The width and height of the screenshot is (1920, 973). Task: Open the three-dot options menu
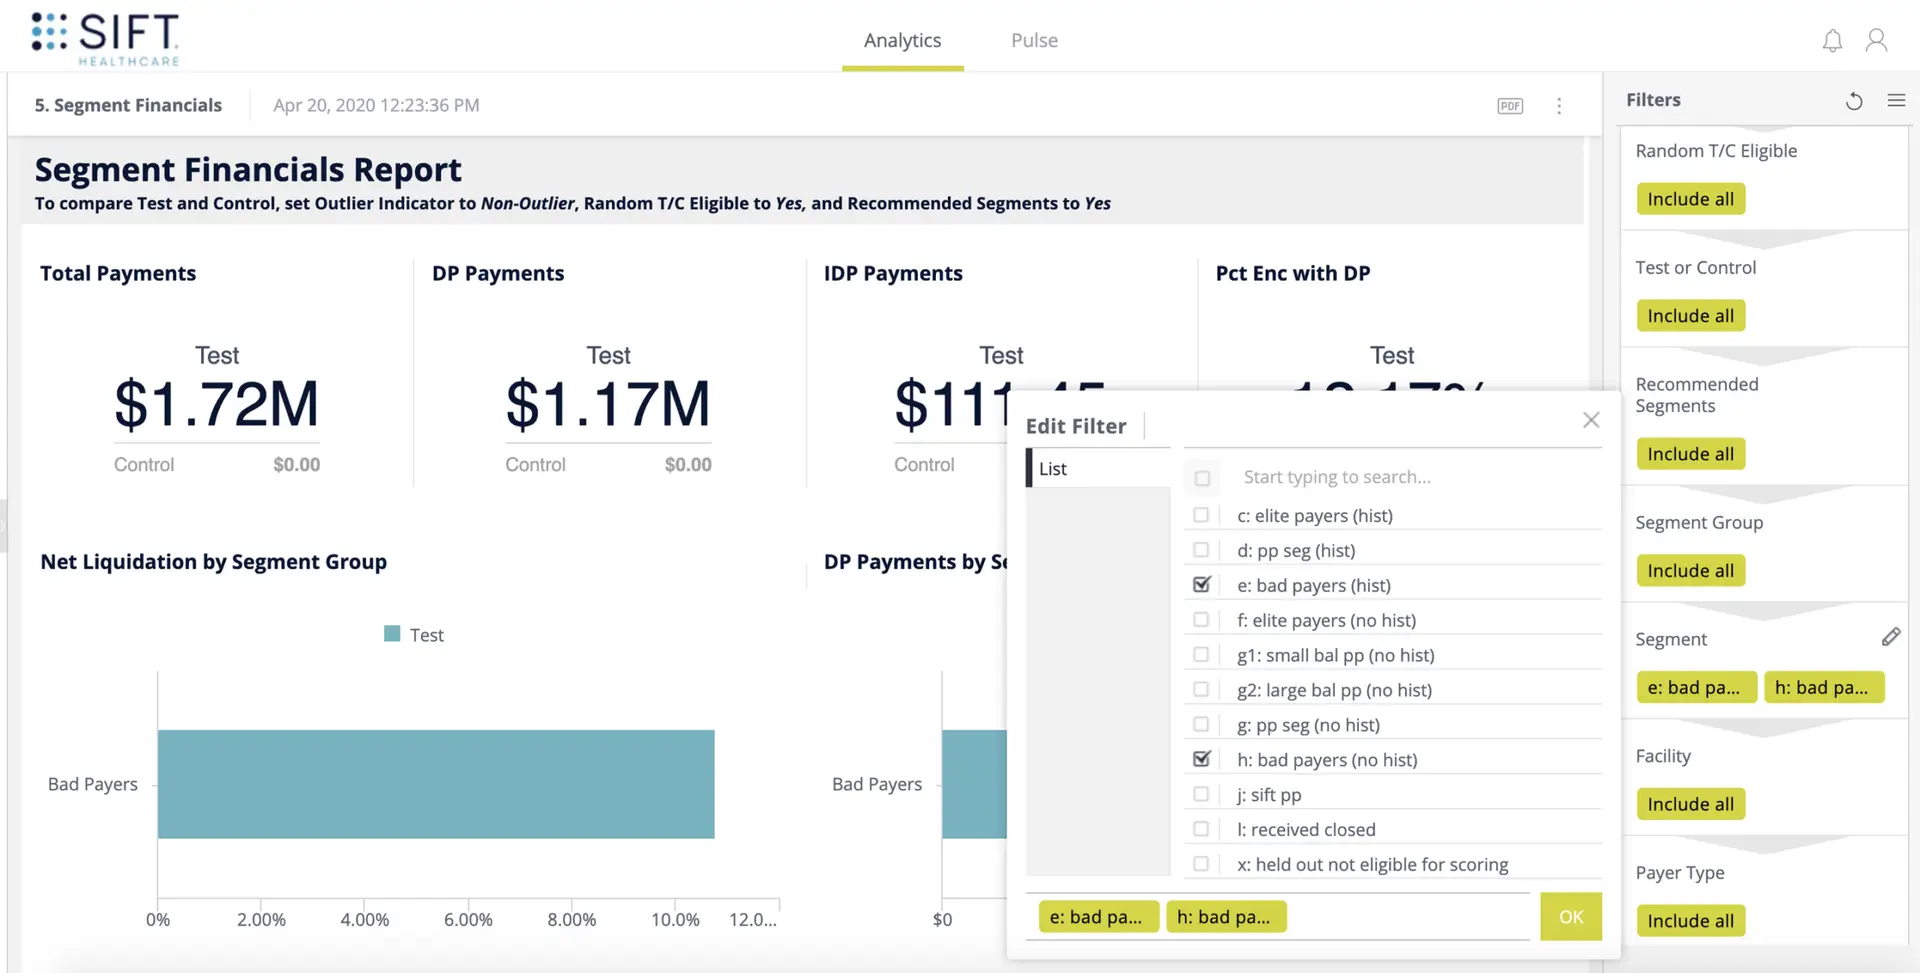pyautogui.click(x=1560, y=105)
